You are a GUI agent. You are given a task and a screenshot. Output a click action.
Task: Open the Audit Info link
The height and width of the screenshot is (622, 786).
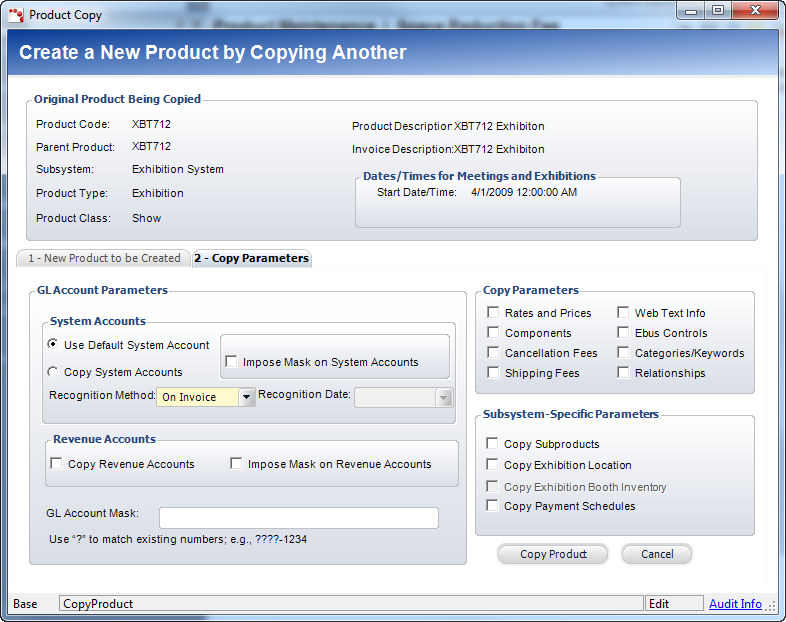[735, 604]
